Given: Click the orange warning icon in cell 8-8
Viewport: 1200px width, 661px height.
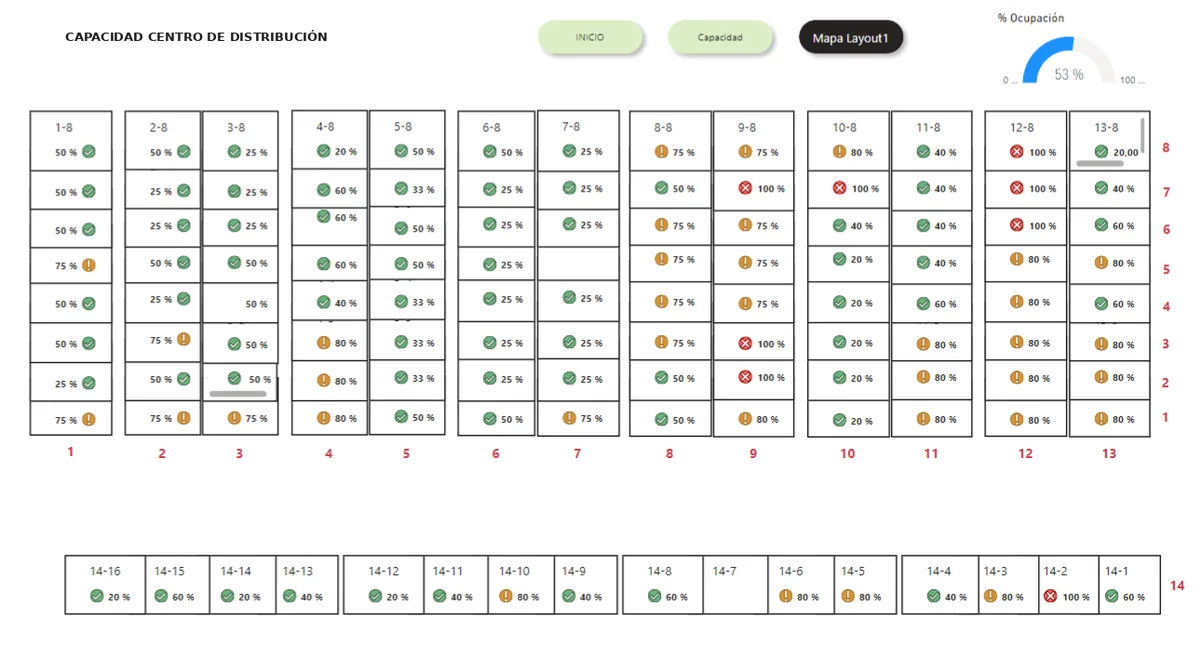Looking at the screenshot, I should tap(661, 152).
